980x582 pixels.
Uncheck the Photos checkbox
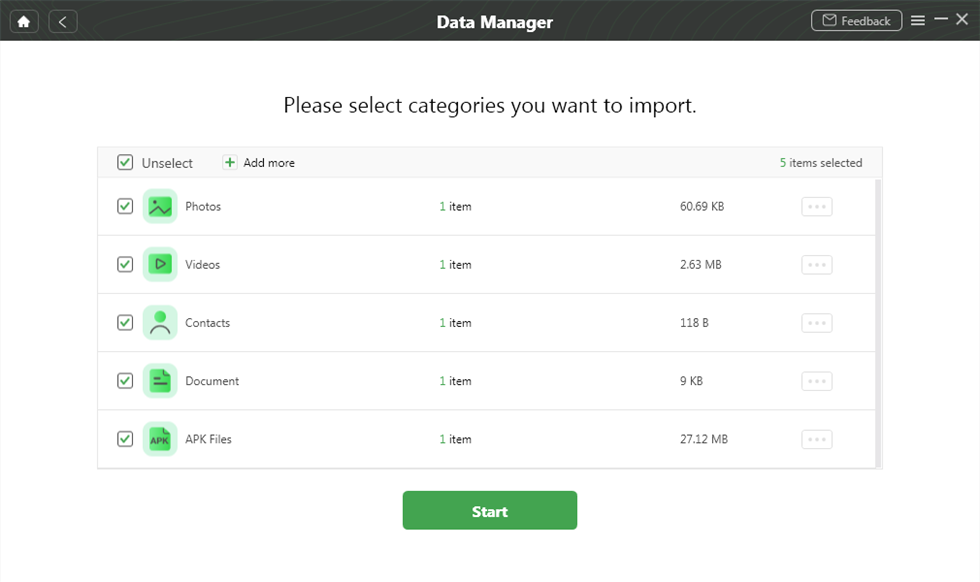(x=125, y=207)
